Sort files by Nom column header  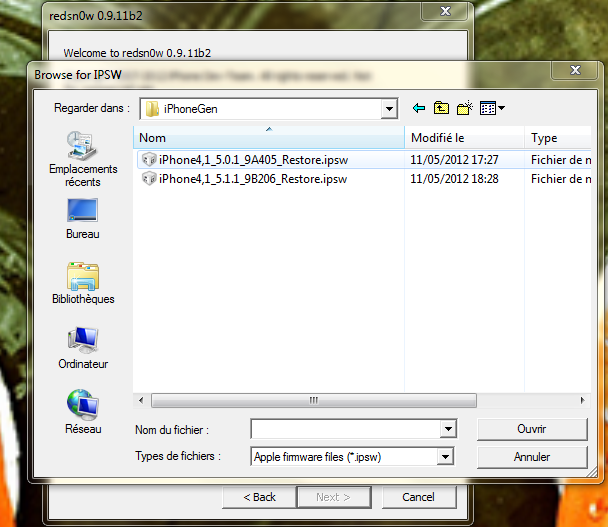point(269,138)
